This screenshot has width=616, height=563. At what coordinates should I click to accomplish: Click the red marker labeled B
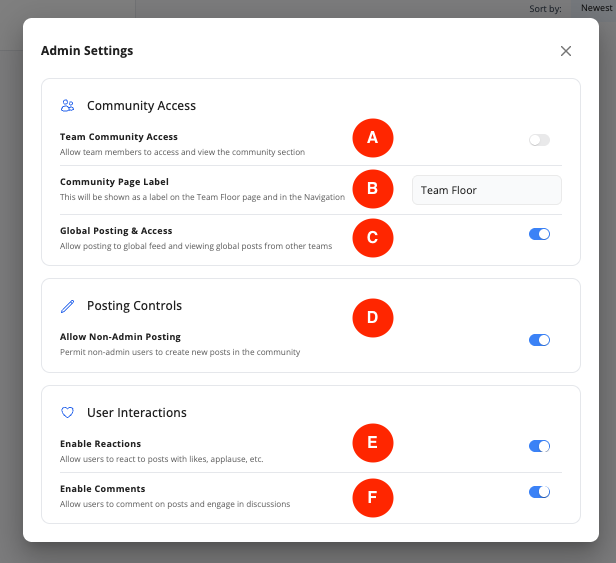(372, 188)
